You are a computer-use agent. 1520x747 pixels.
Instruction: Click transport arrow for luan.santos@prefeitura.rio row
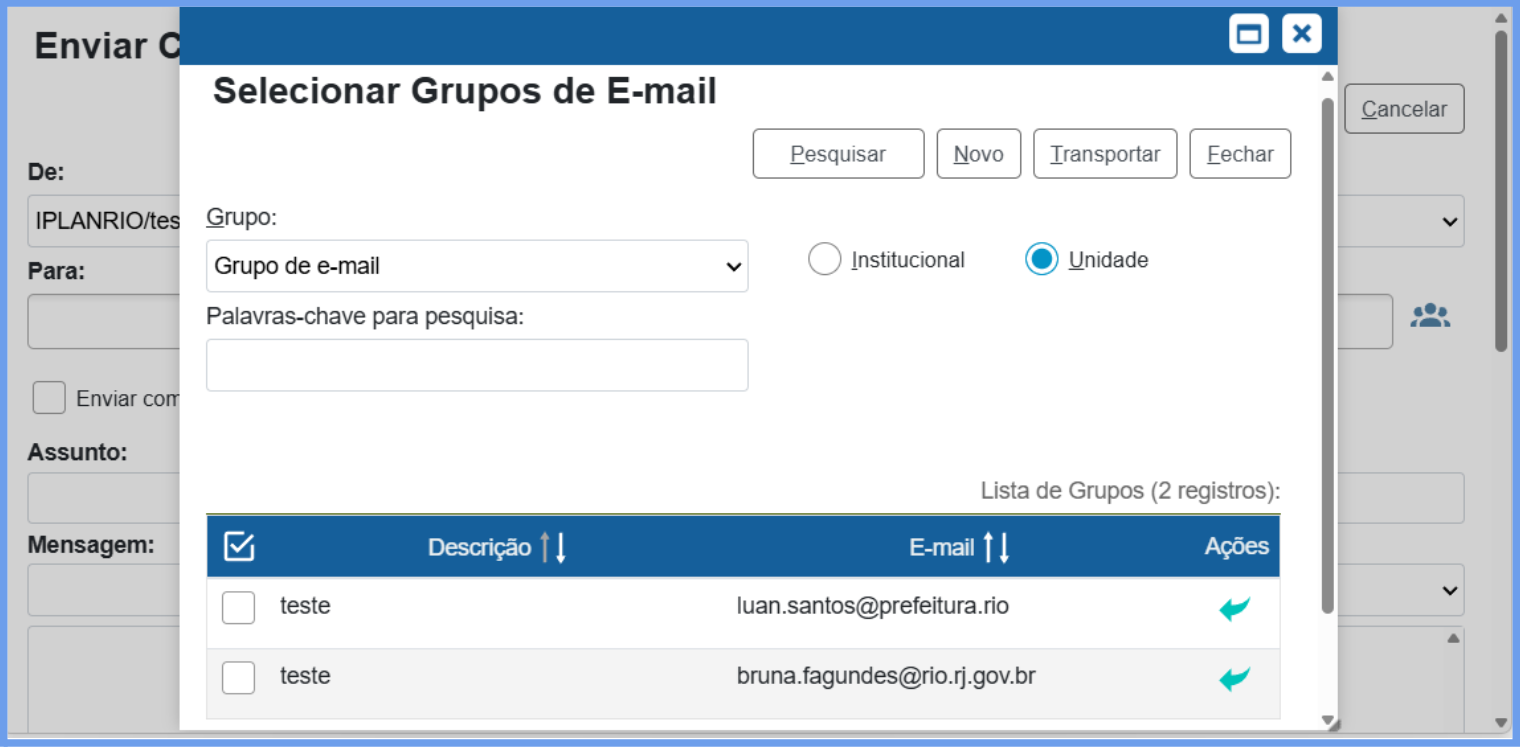click(x=1234, y=608)
